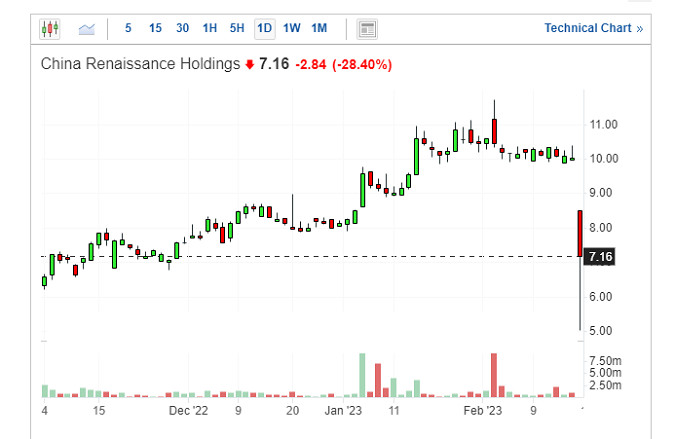Click the (-28.40%) percent change
Image resolution: width=675 pixels, height=439 pixels.
tap(362, 65)
